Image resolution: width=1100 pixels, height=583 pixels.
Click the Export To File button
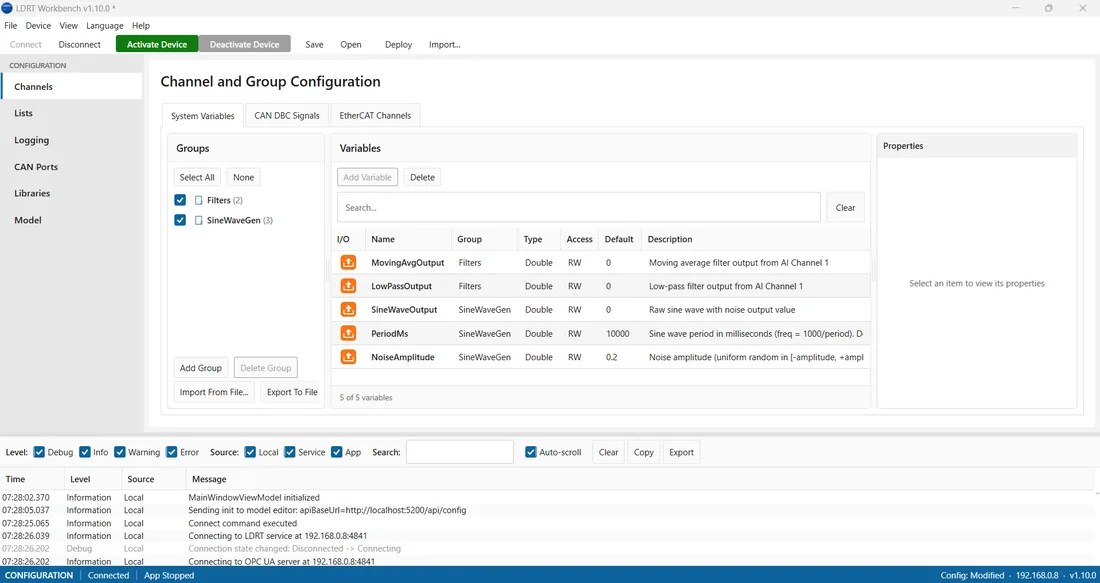click(292, 392)
